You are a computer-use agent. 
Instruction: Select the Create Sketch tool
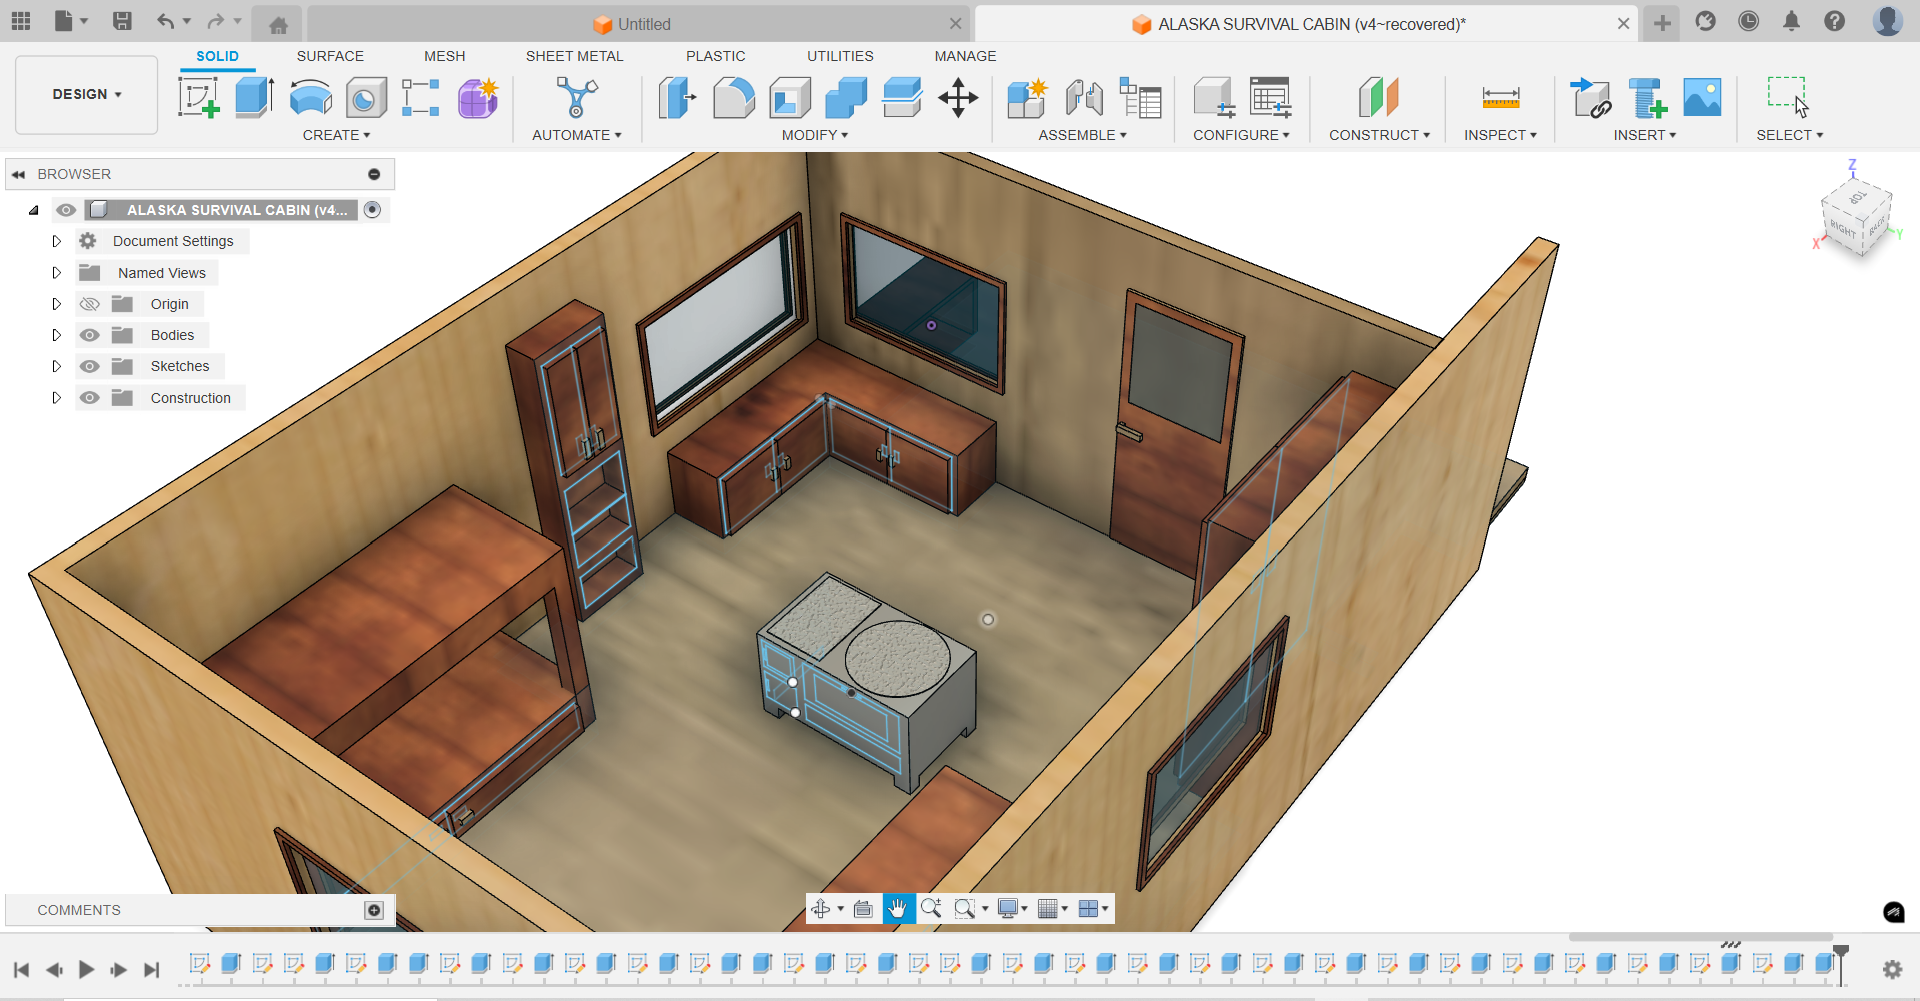click(198, 98)
